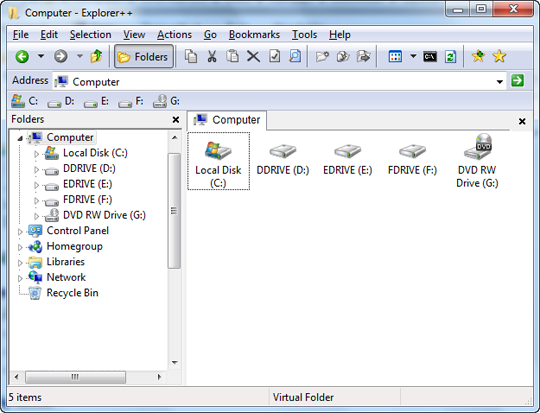Open the View menu
This screenshot has width=540, height=413.
point(134,35)
